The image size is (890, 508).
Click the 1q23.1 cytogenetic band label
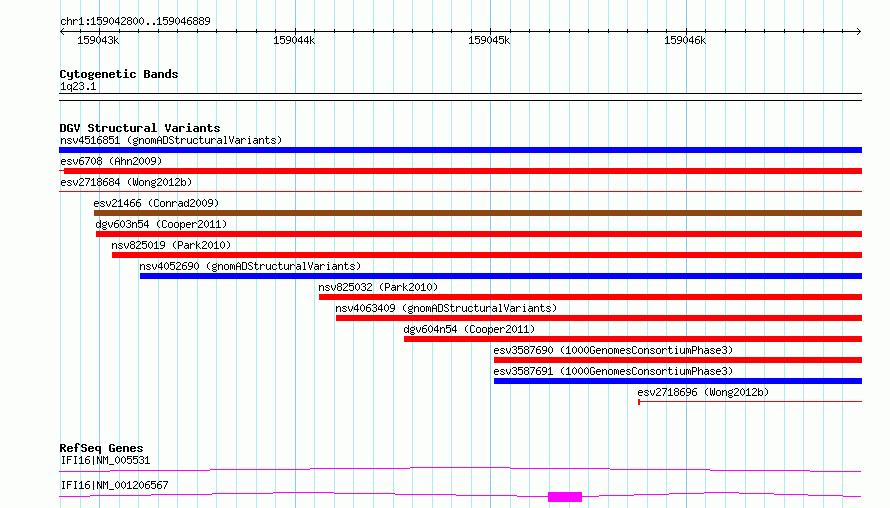point(78,86)
